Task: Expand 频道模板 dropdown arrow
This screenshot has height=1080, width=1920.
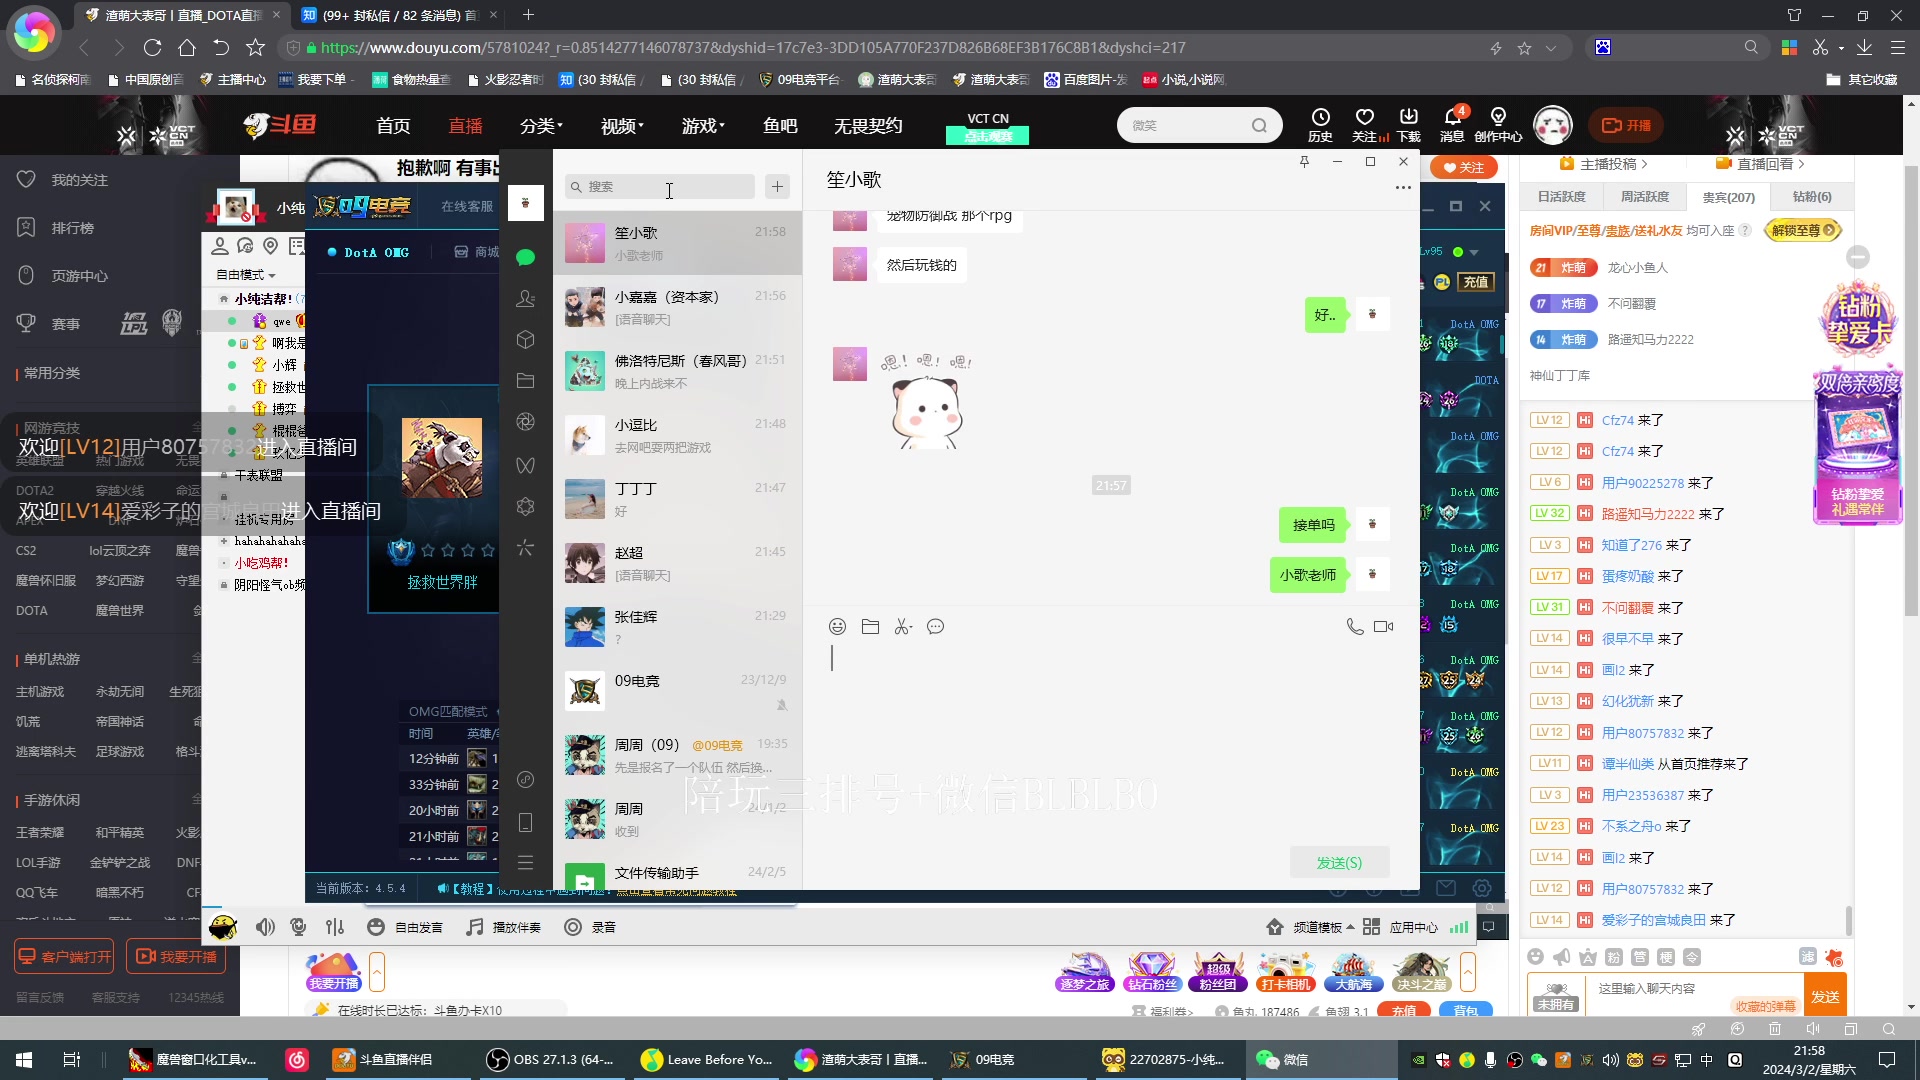Action: pyautogui.click(x=1351, y=927)
